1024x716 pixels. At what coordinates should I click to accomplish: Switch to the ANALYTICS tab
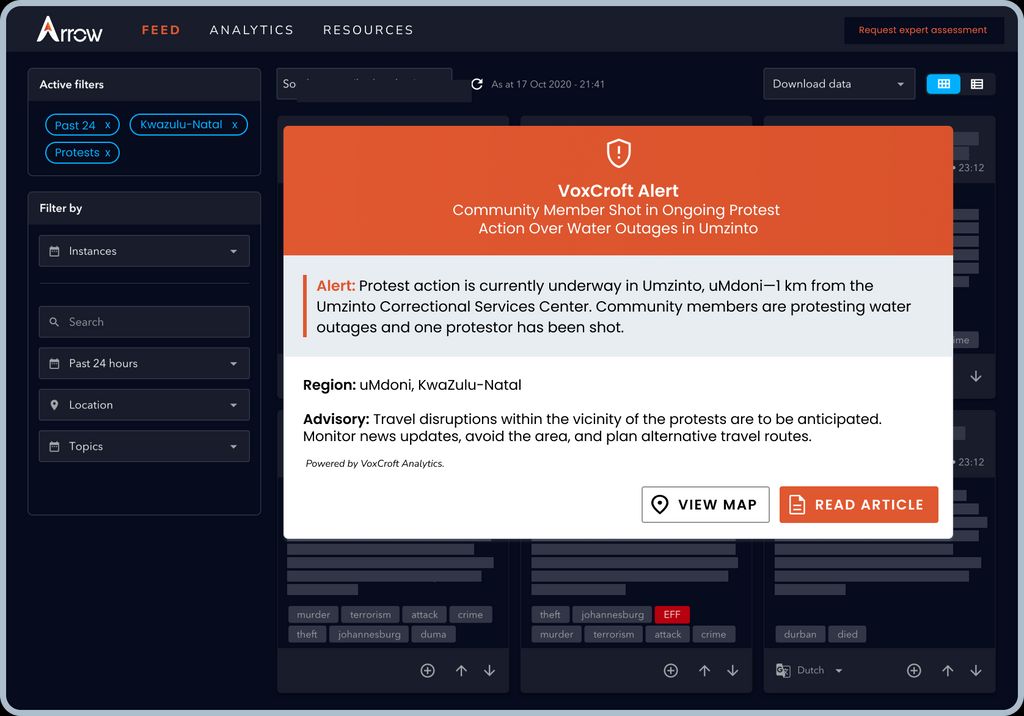[251, 30]
